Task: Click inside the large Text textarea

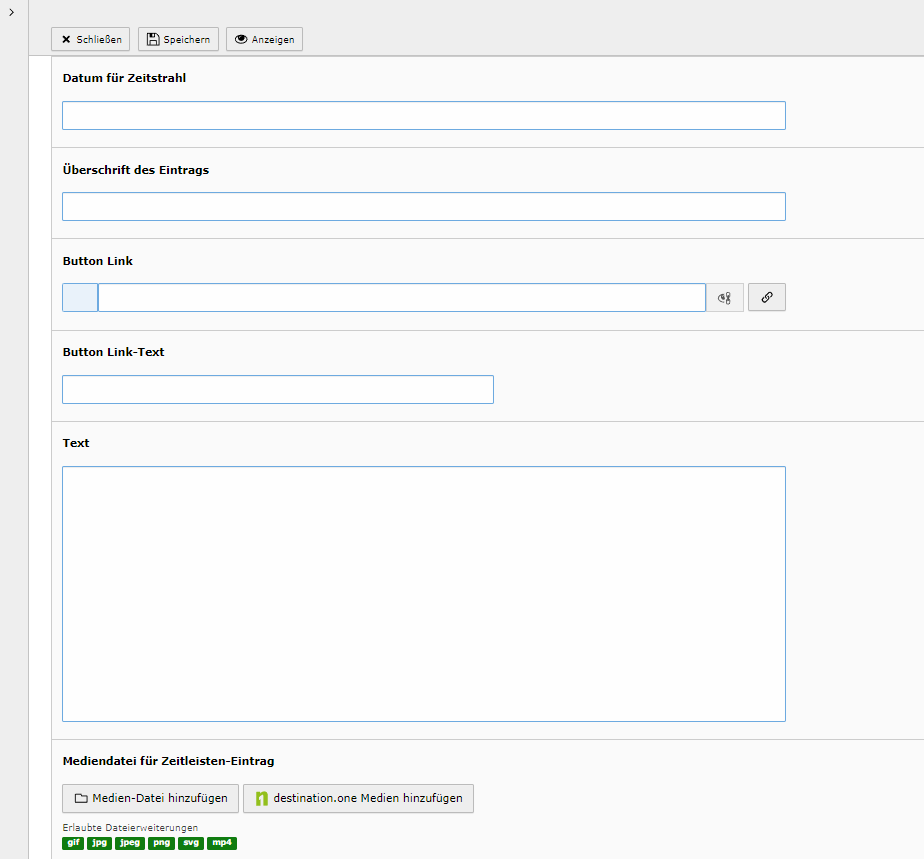Action: pos(424,594)
